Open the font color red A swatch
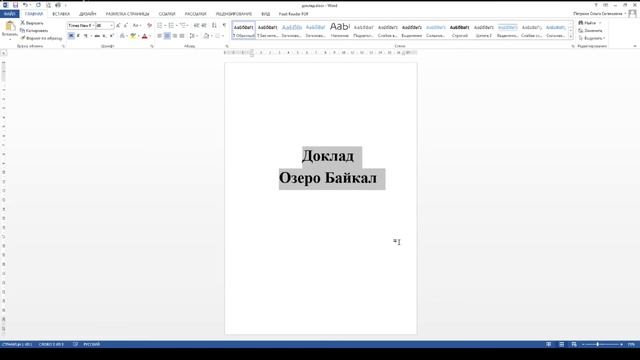This screenshot has height=360, width=640. pyautogui.click(x=144, y=36)
